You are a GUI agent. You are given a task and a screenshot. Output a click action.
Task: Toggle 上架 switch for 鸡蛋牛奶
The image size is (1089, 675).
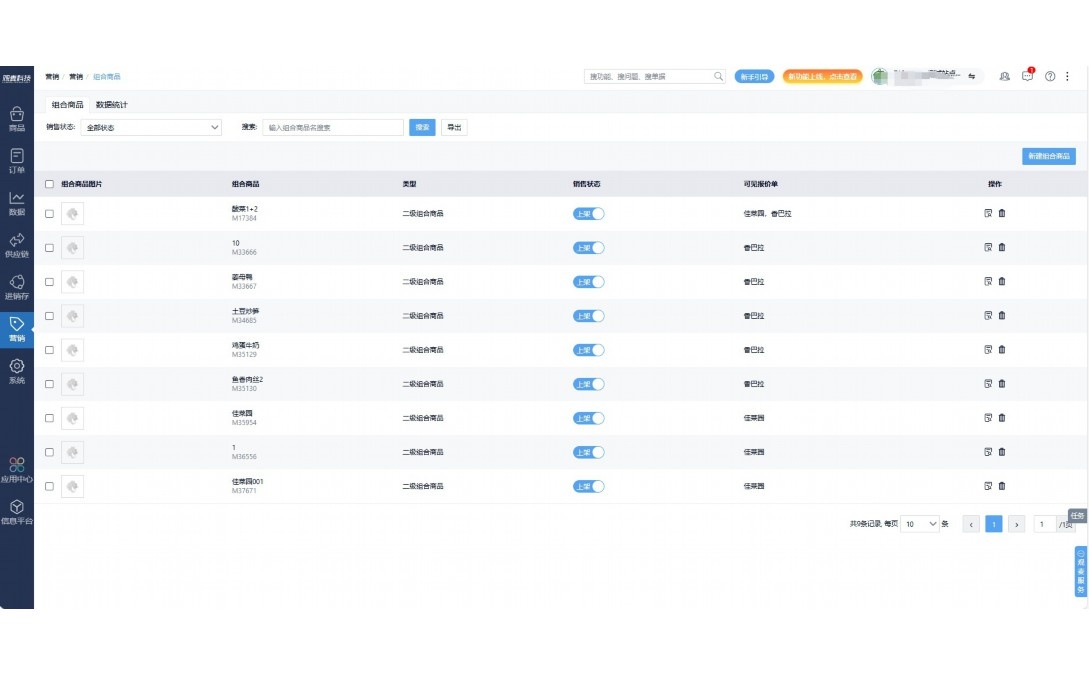pyautogui.click(x=589, y=350)
